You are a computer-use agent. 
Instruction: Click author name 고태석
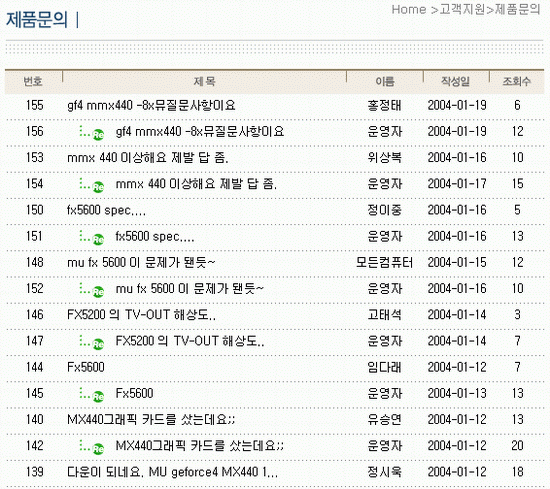pyautogui.click(x=384, y=315)
